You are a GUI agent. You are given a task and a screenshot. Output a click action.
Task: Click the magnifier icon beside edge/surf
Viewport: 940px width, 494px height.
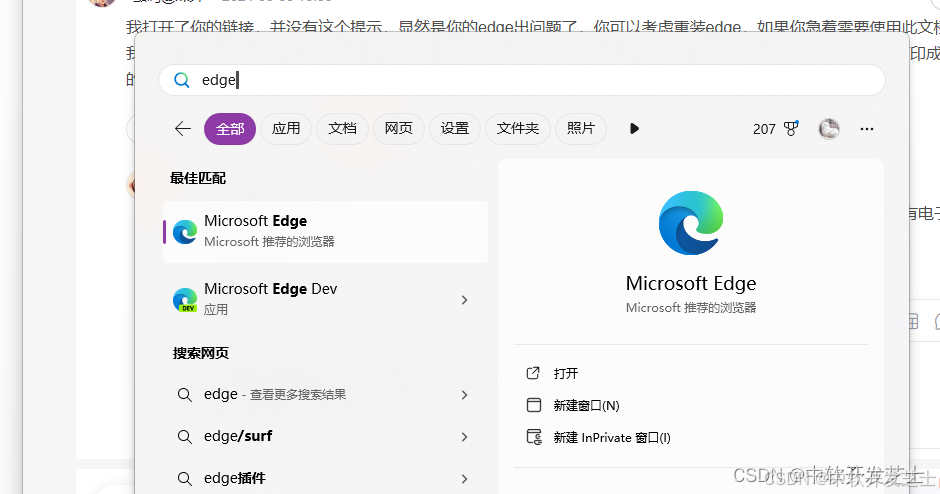click(185, 436)
